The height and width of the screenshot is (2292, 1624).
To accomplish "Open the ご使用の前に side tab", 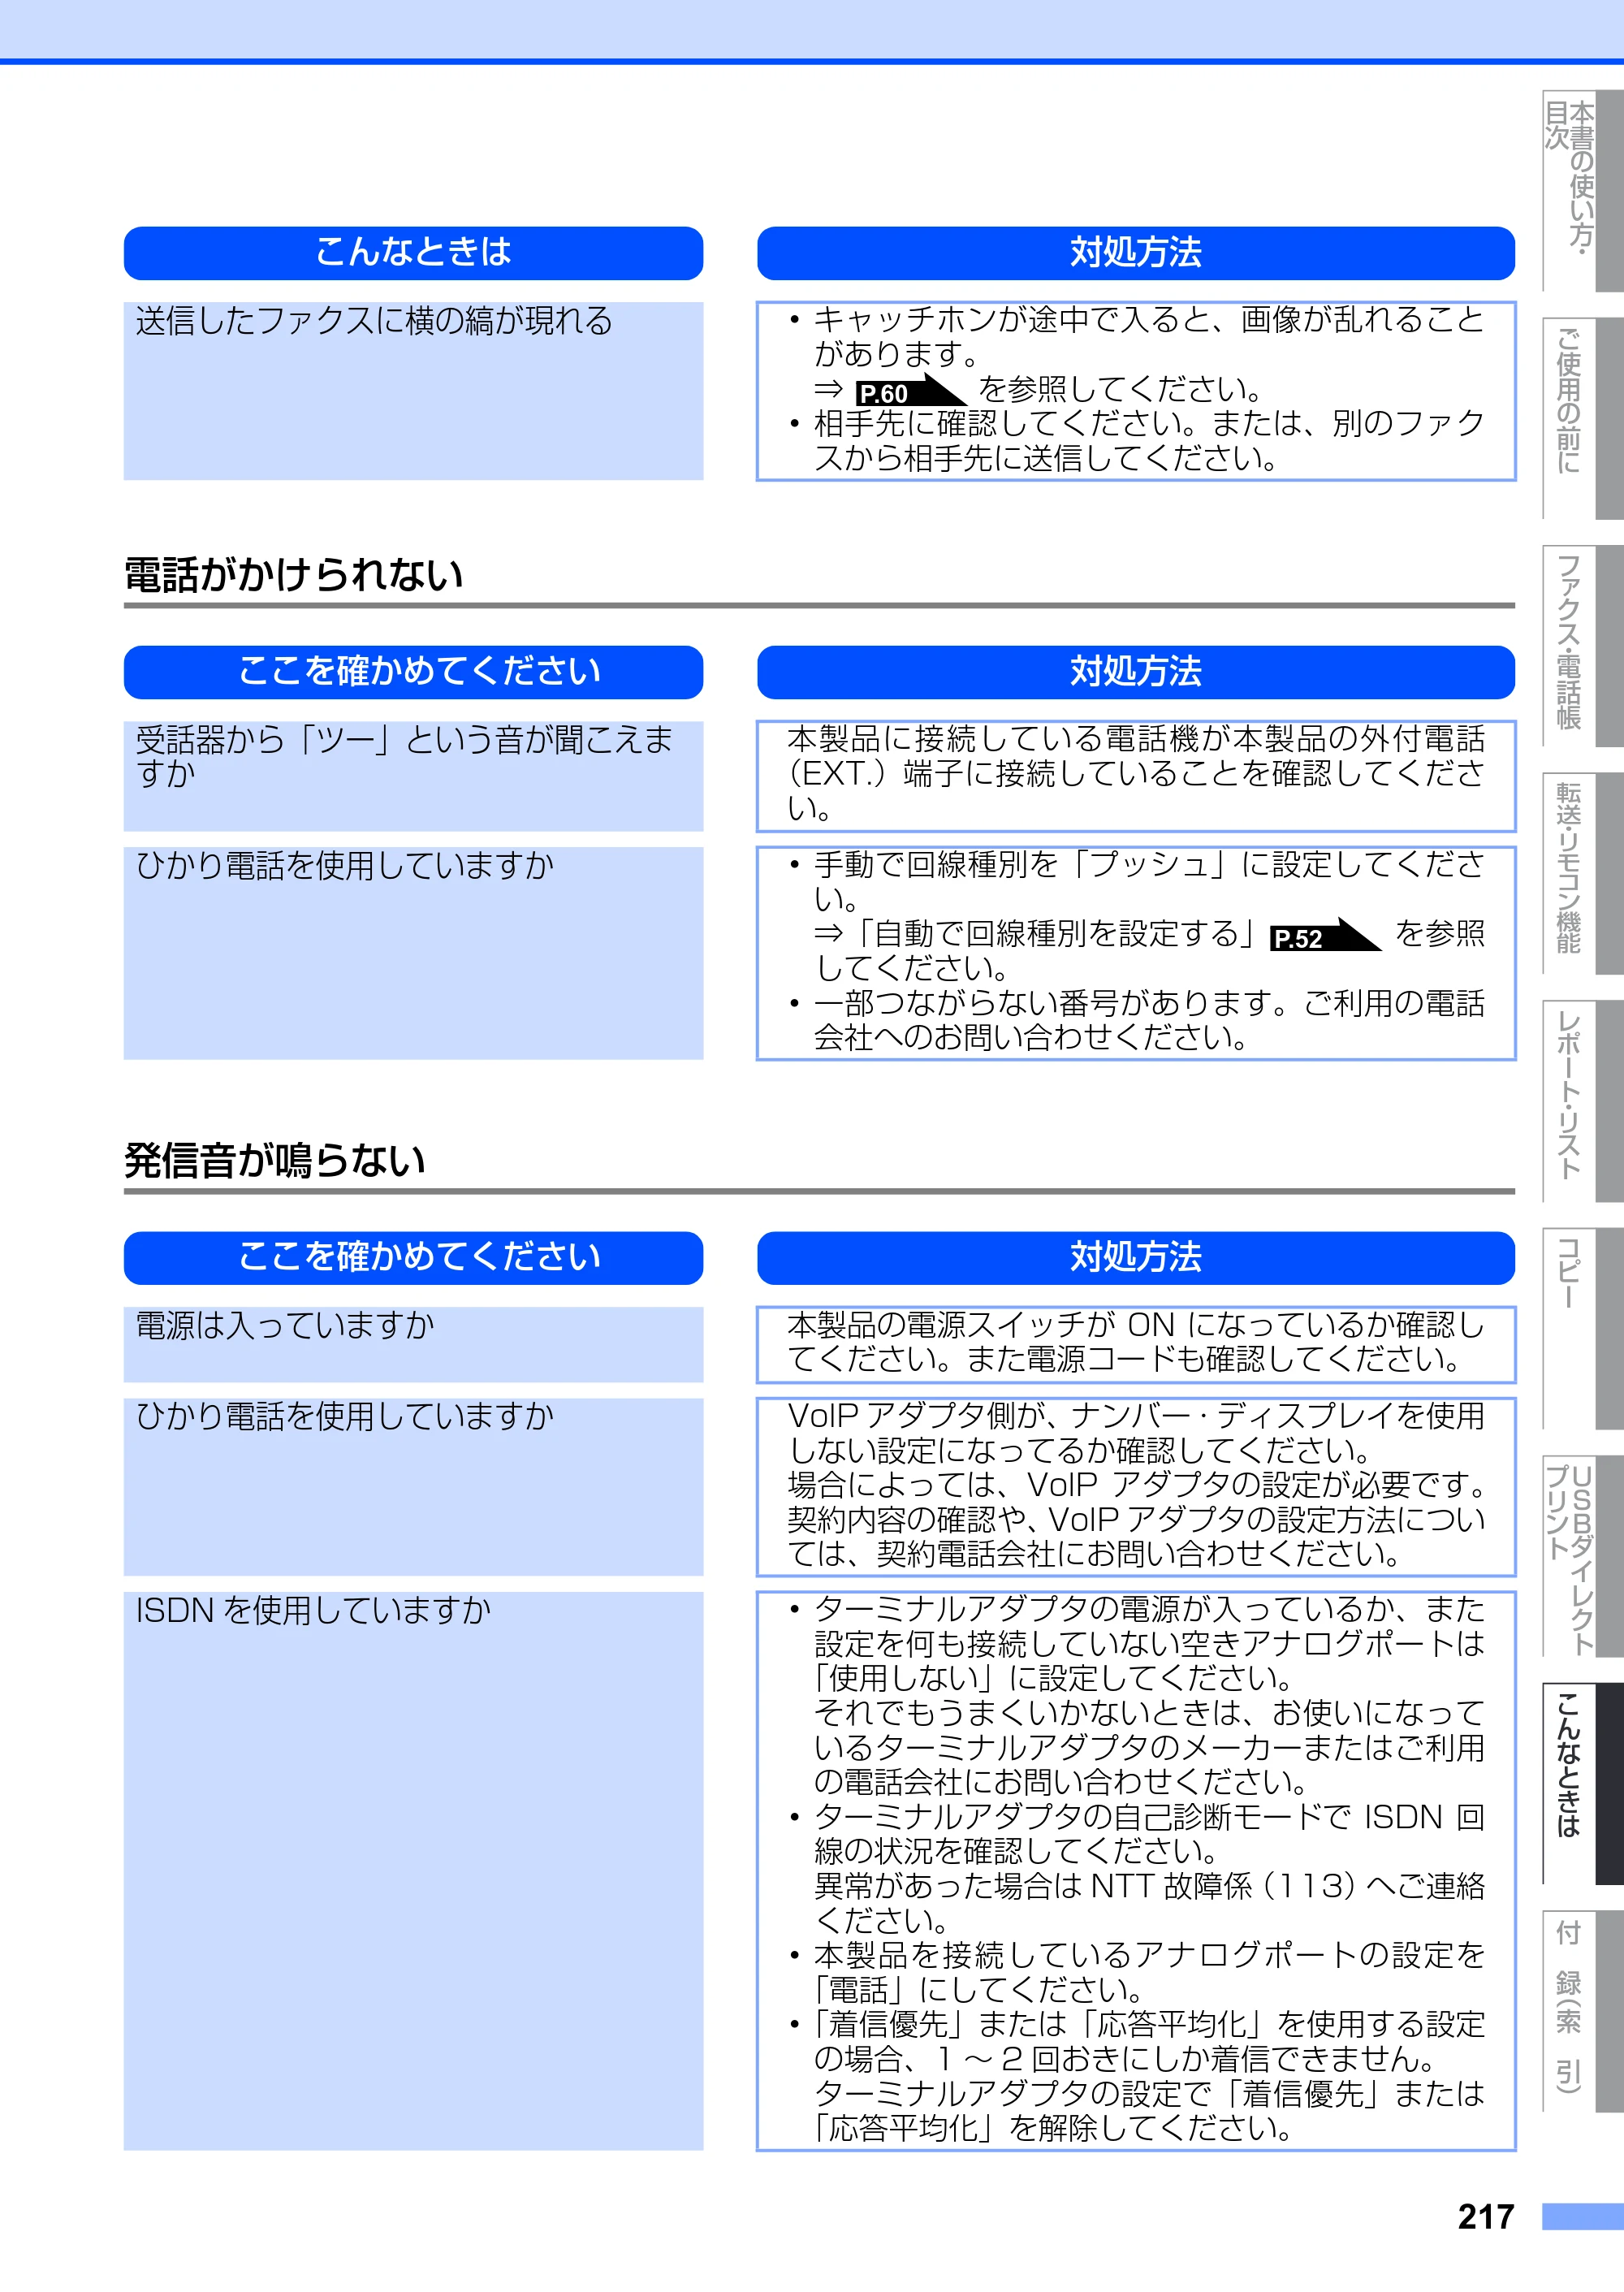I will (1582, 418).
